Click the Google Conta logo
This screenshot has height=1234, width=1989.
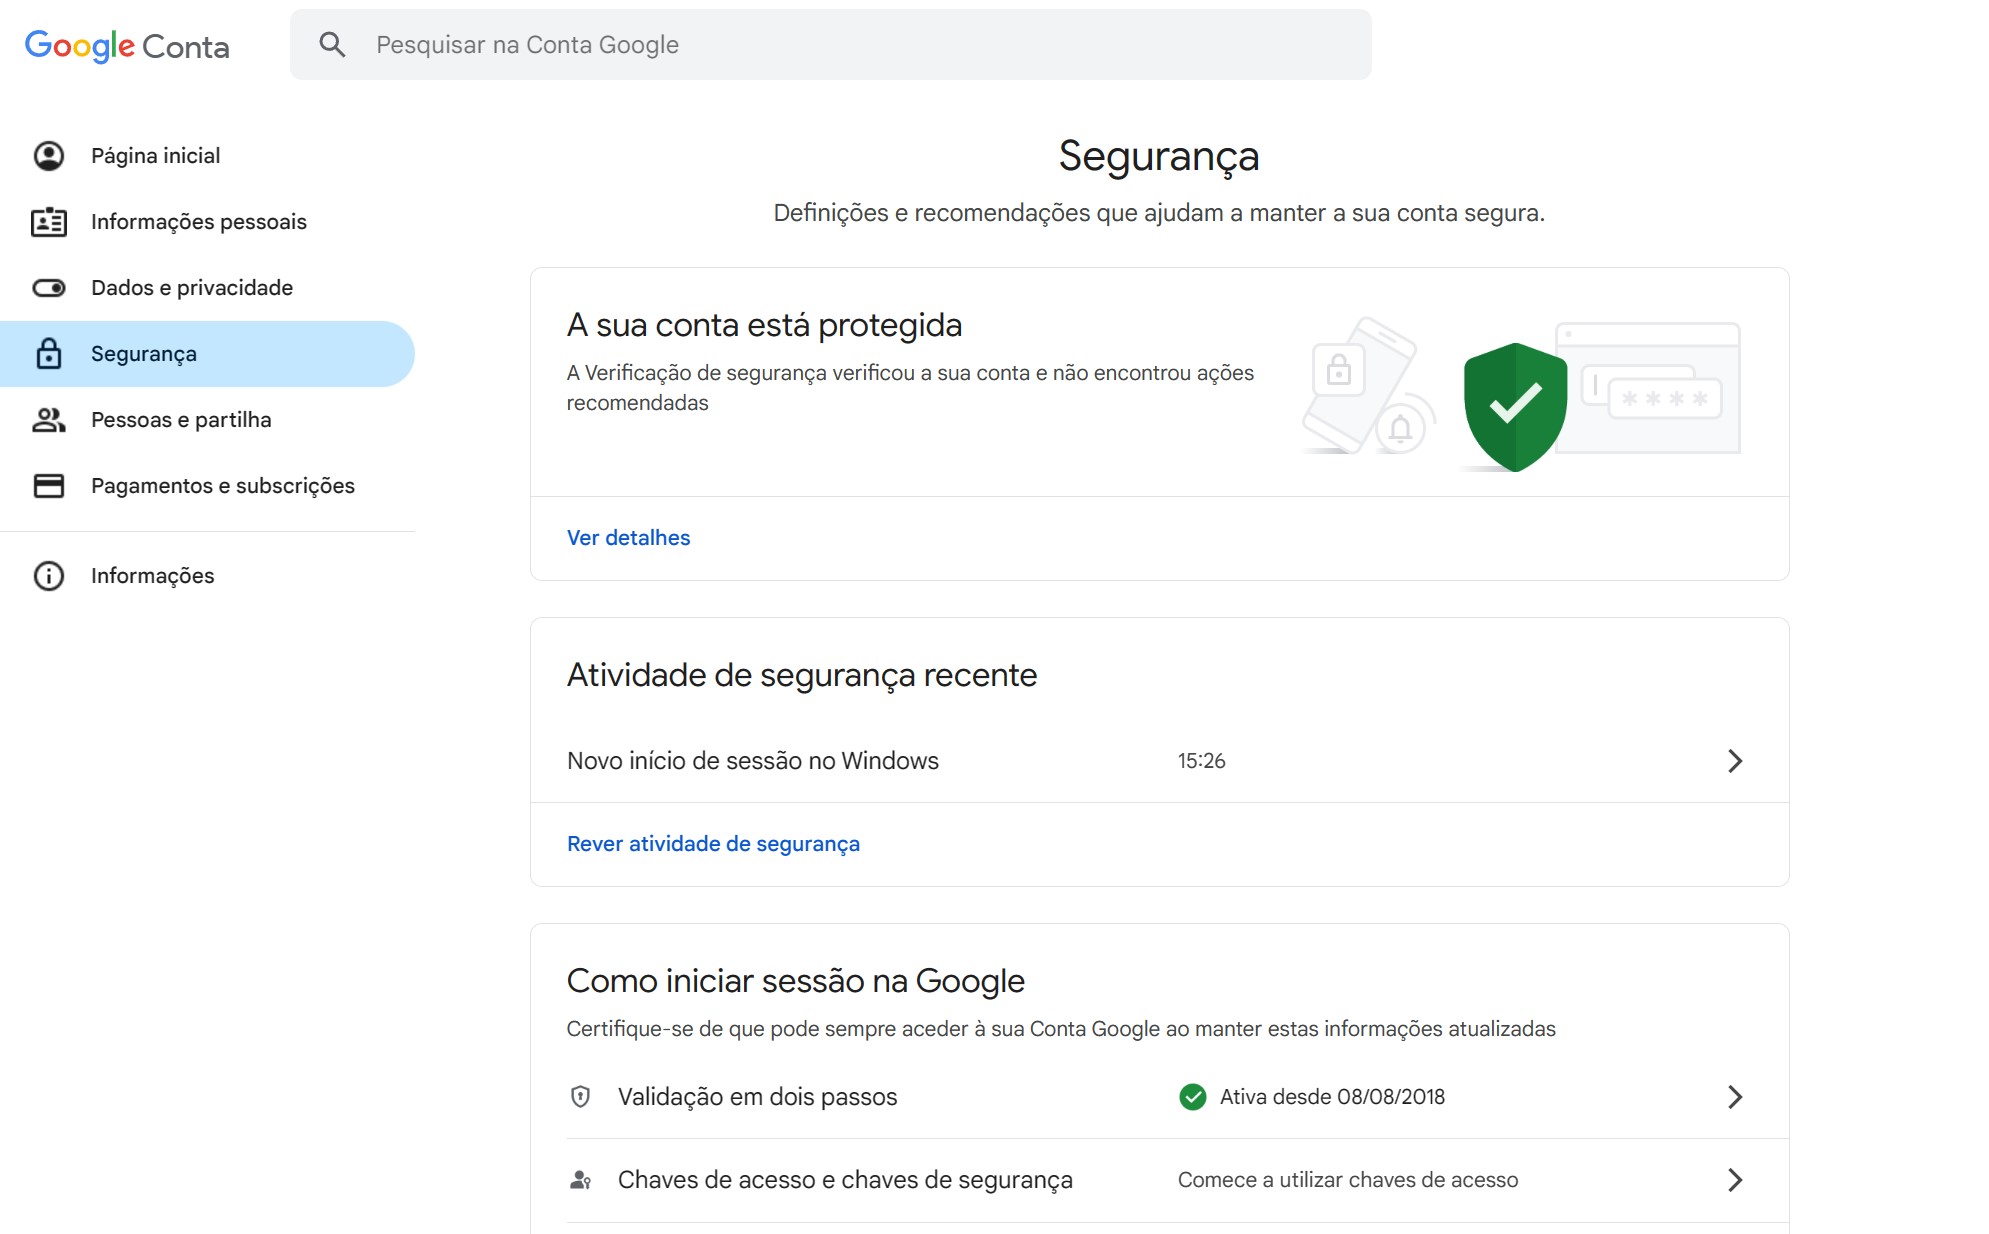[127, 46]
